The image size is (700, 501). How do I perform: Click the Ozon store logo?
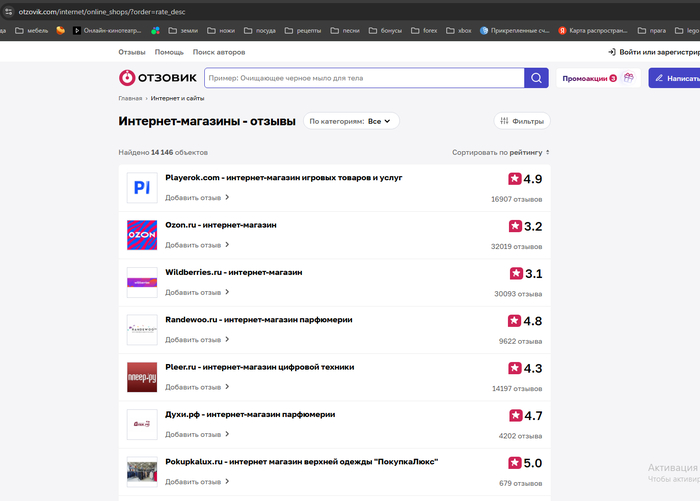coord(142,235)
